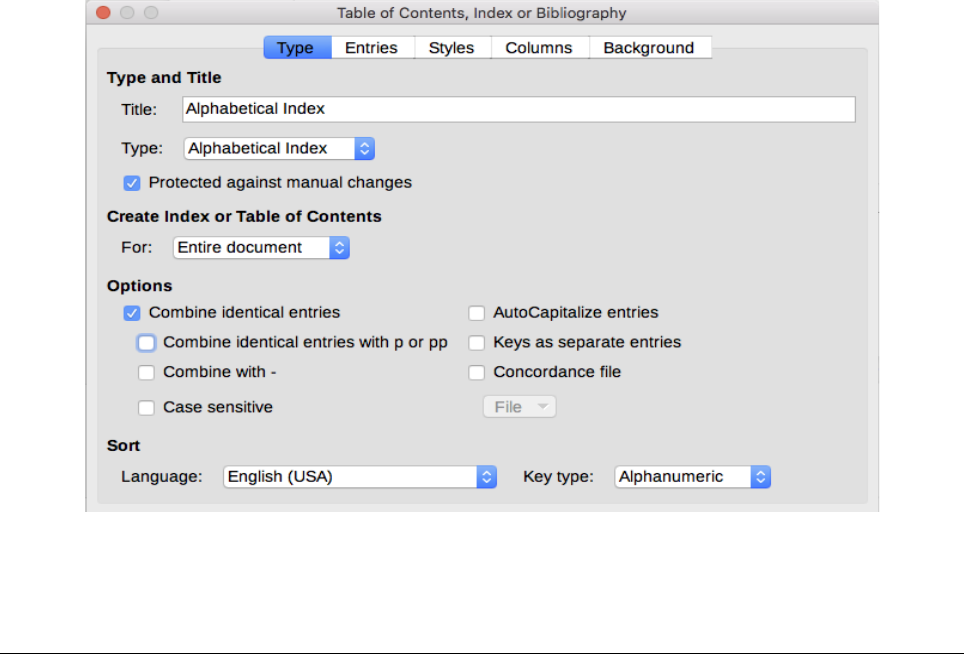
Task: Select the Background tab
Action: tap(648, 48)
